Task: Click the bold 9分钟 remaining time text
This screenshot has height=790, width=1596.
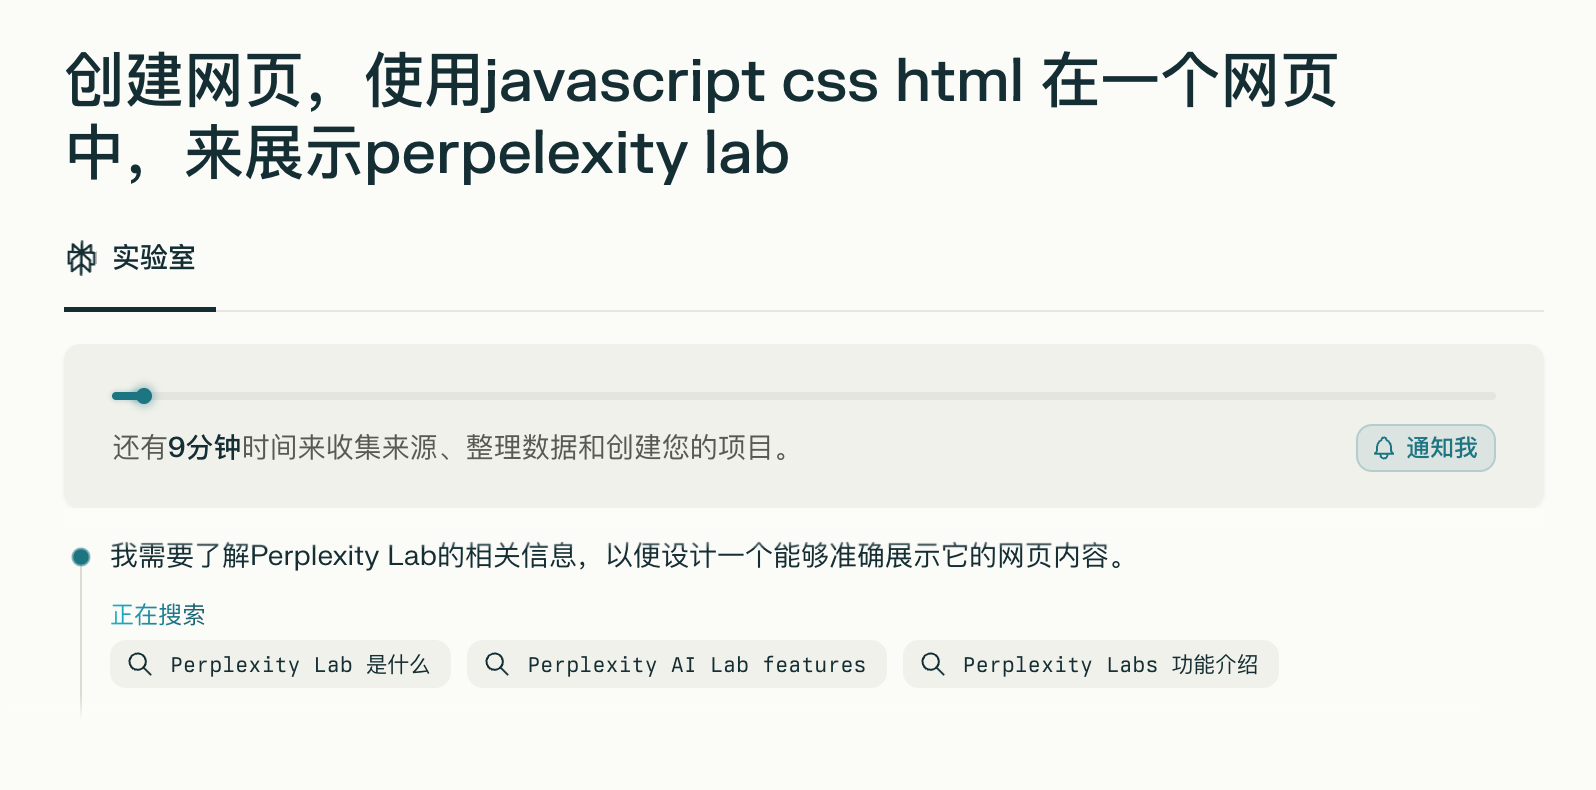Action: (x=204, y=448)
